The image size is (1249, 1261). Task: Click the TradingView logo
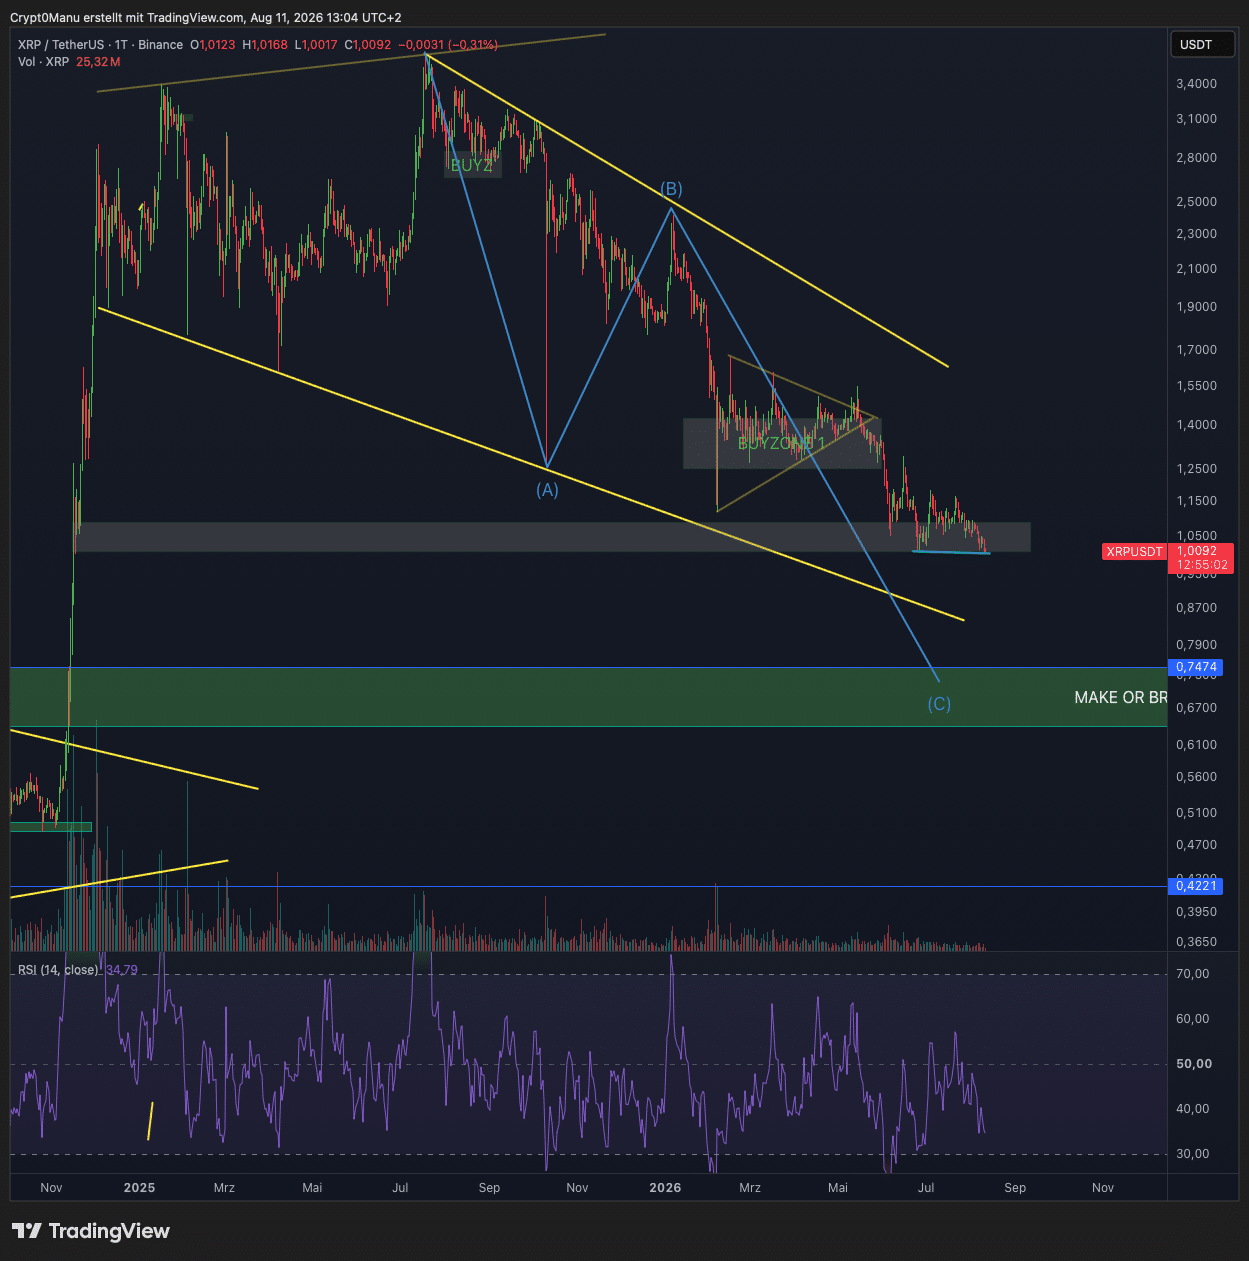91,1231
